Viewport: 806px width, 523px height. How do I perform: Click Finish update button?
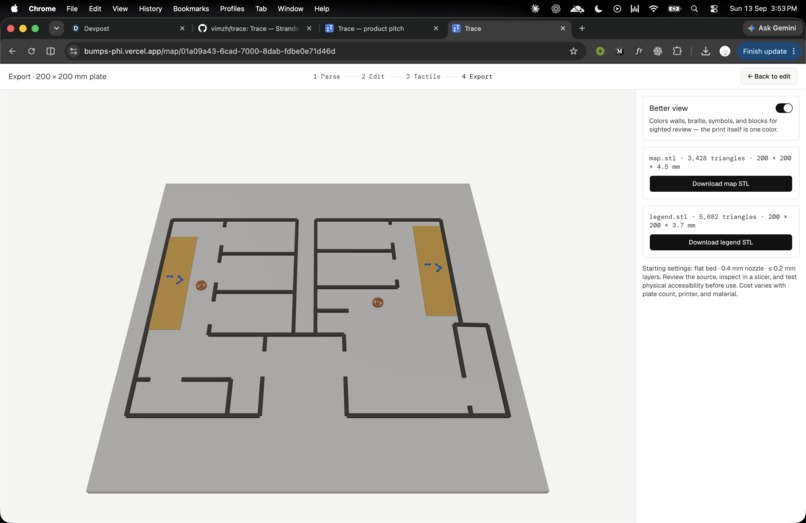(769, 51)
